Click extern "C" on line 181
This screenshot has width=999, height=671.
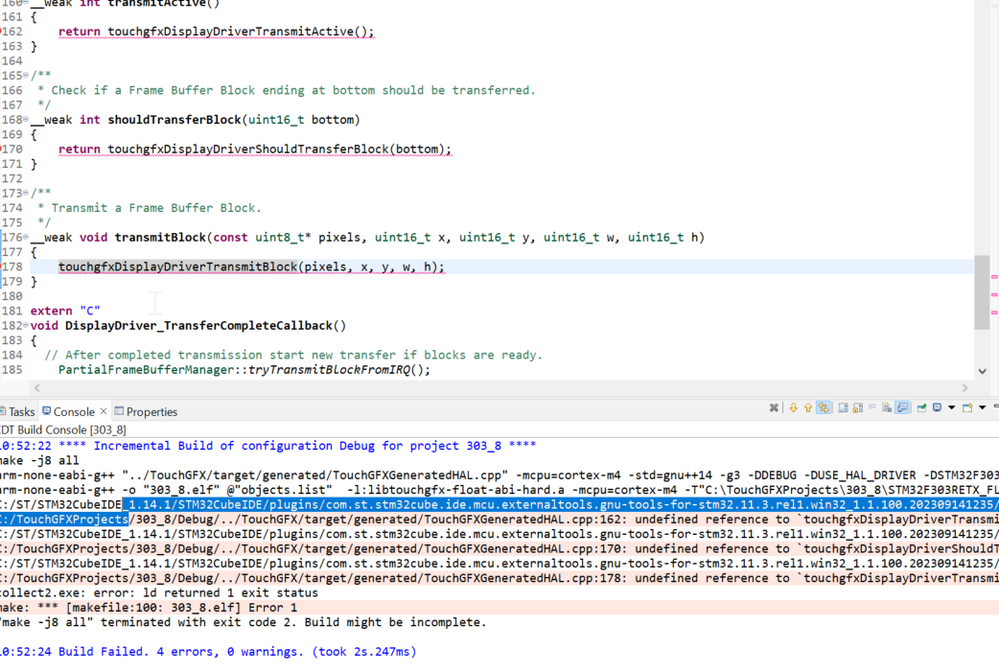pos(65,310)
